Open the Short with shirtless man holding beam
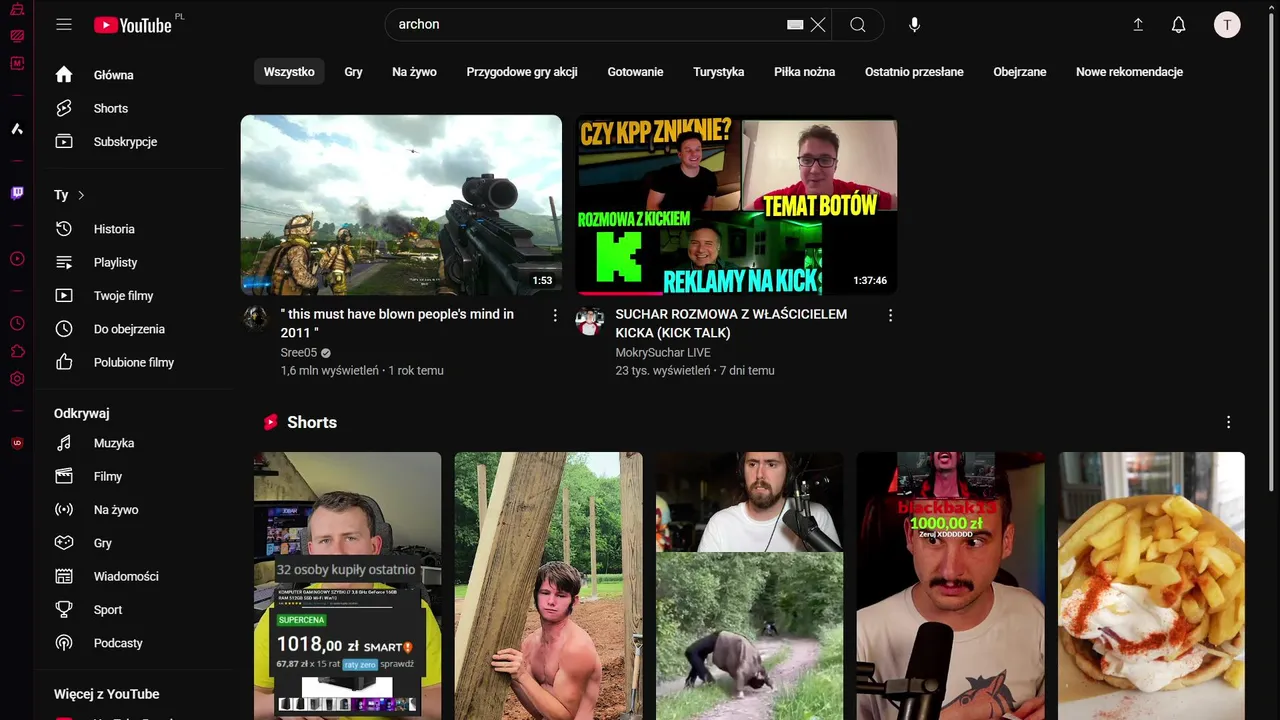1280x720 pixels. [x=548, y=586]
